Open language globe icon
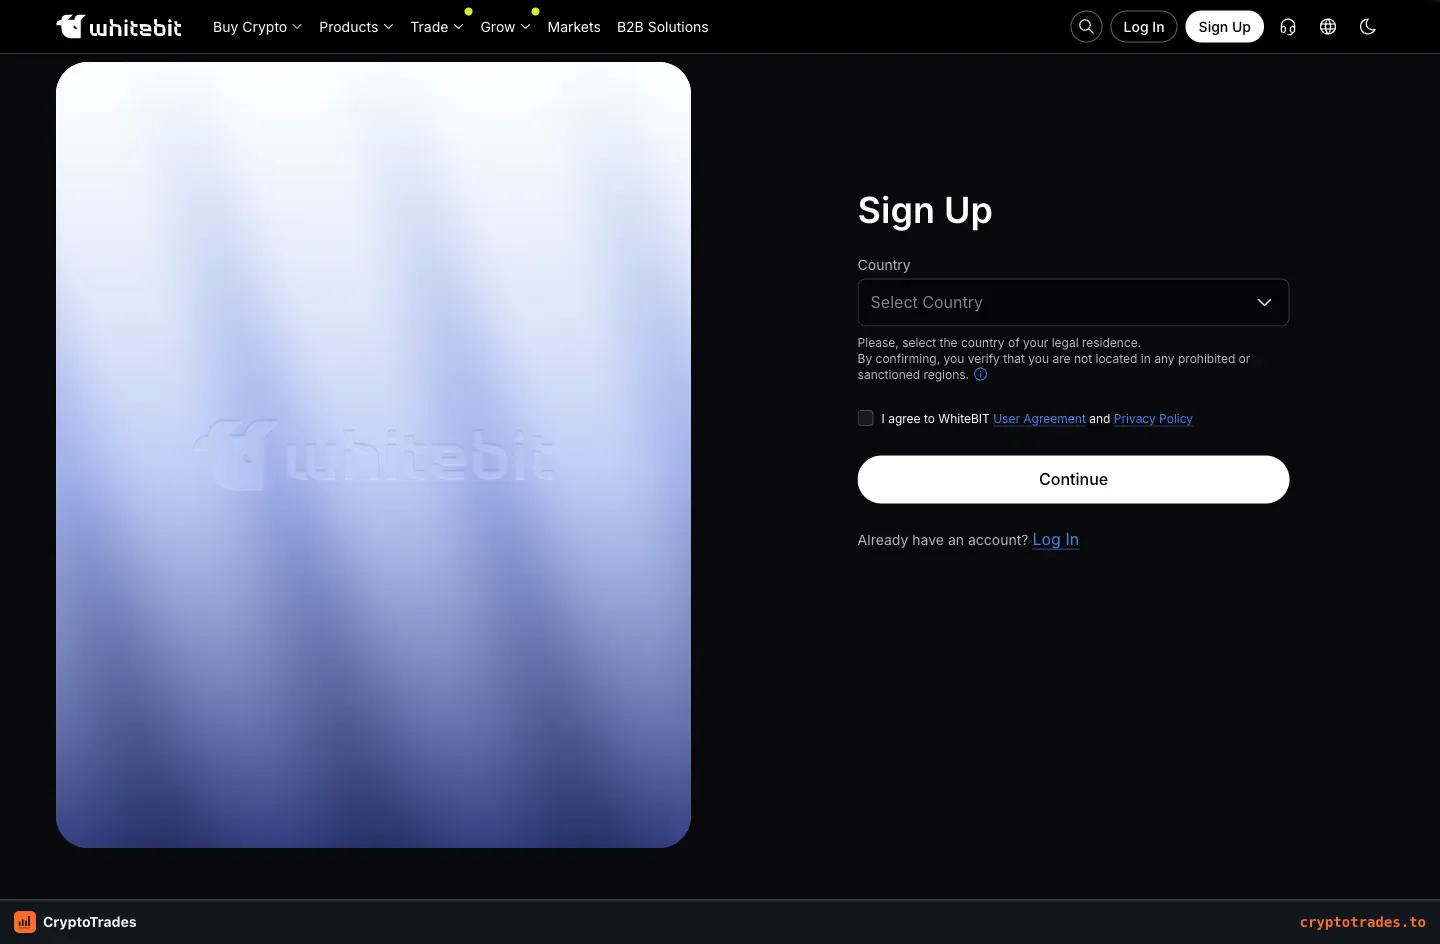 click(x=1328, y=27)
